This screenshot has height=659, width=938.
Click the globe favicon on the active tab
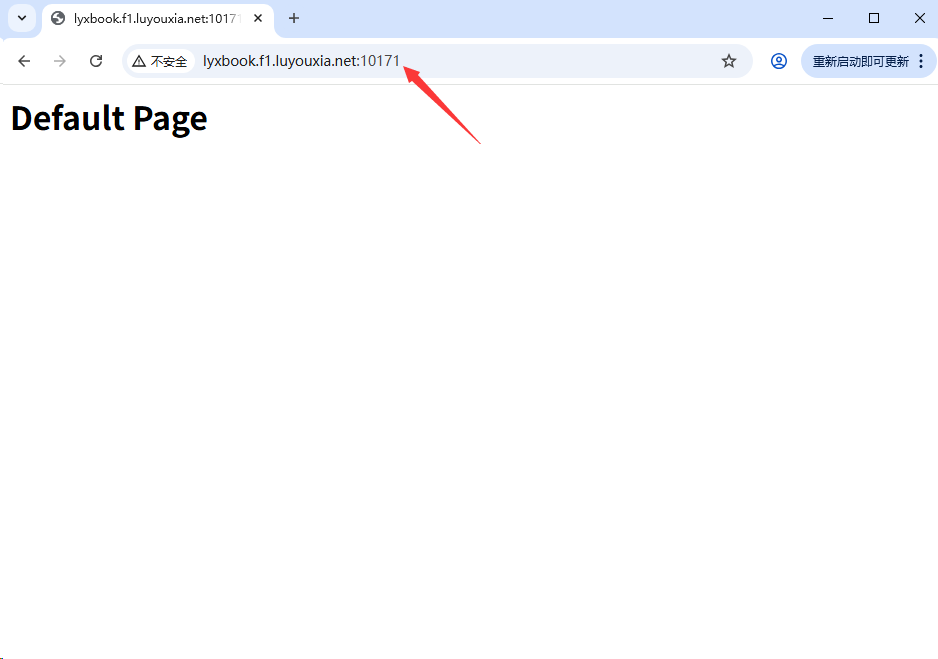point(58,18)
